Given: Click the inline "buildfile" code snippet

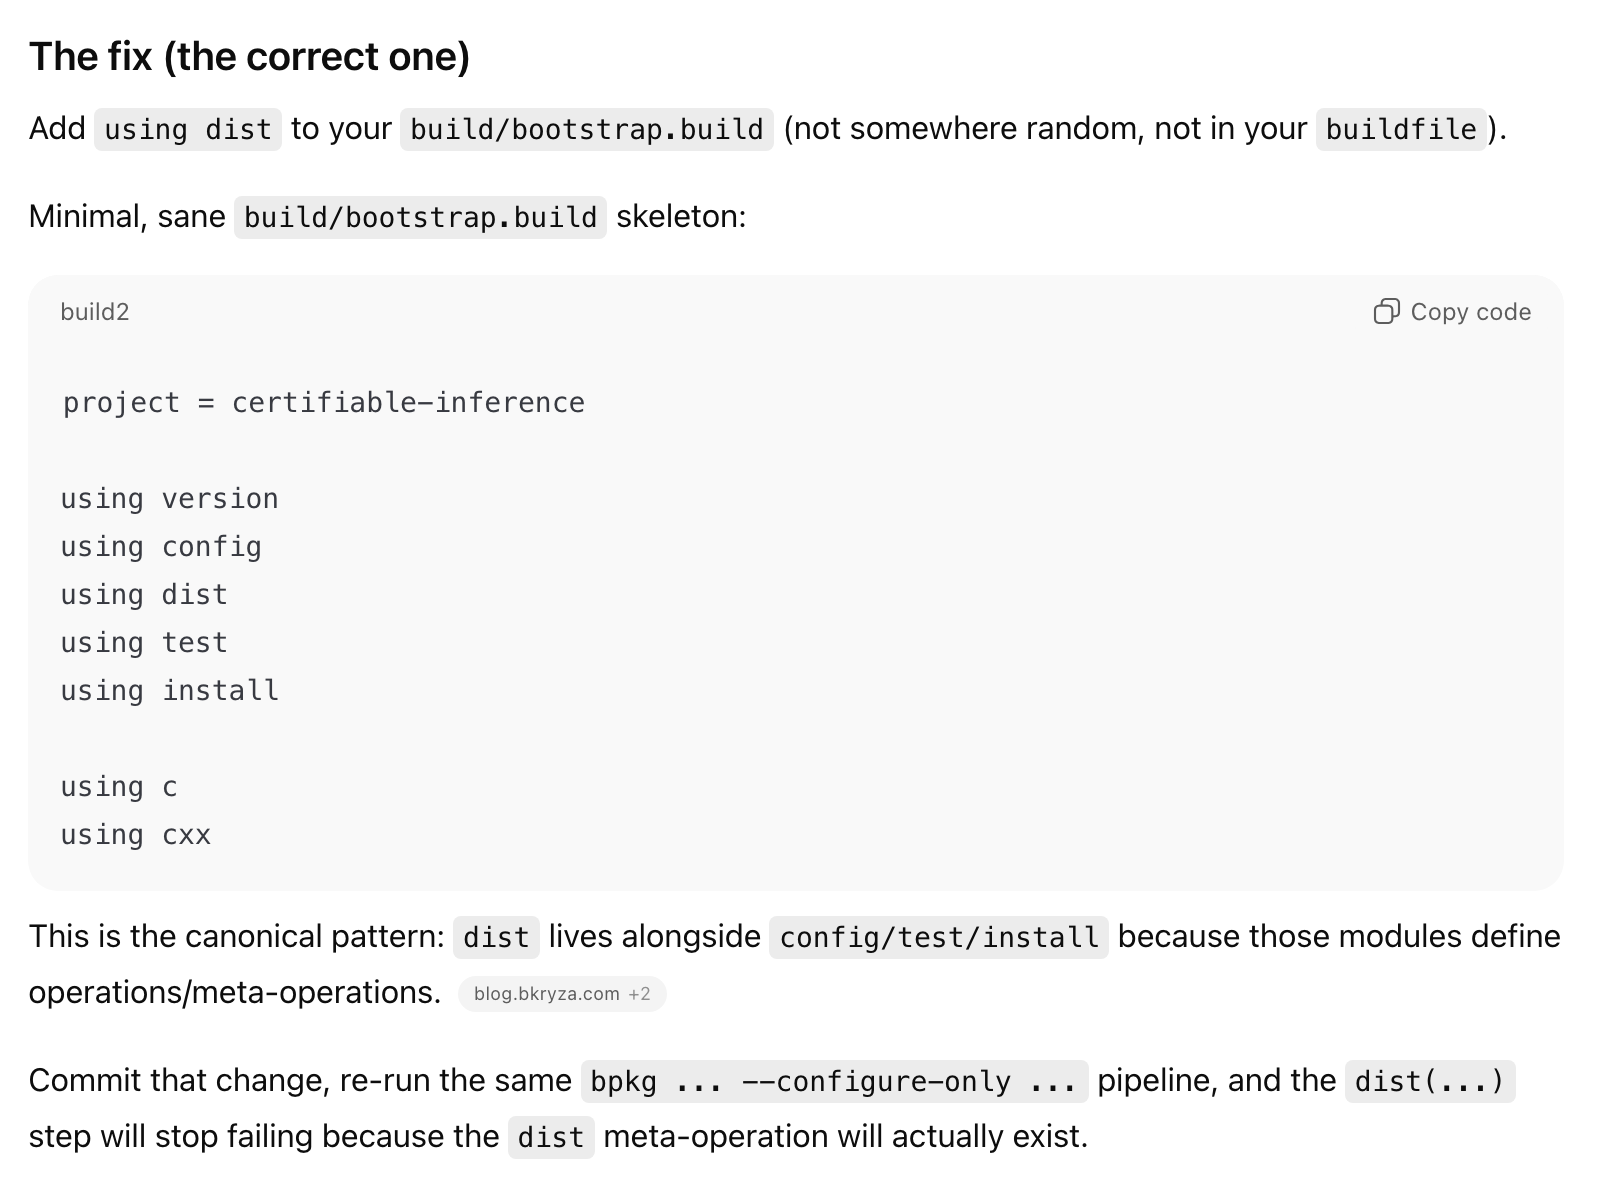Looking at the screenshot, I should 1400,130.
